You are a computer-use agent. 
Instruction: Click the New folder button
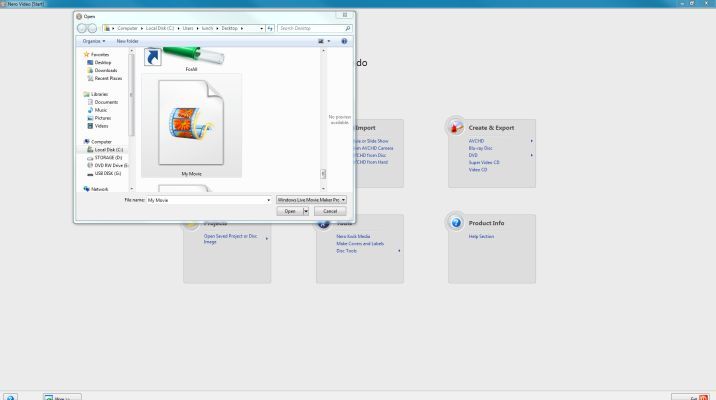pyautogui.click(x=127, y=41)
